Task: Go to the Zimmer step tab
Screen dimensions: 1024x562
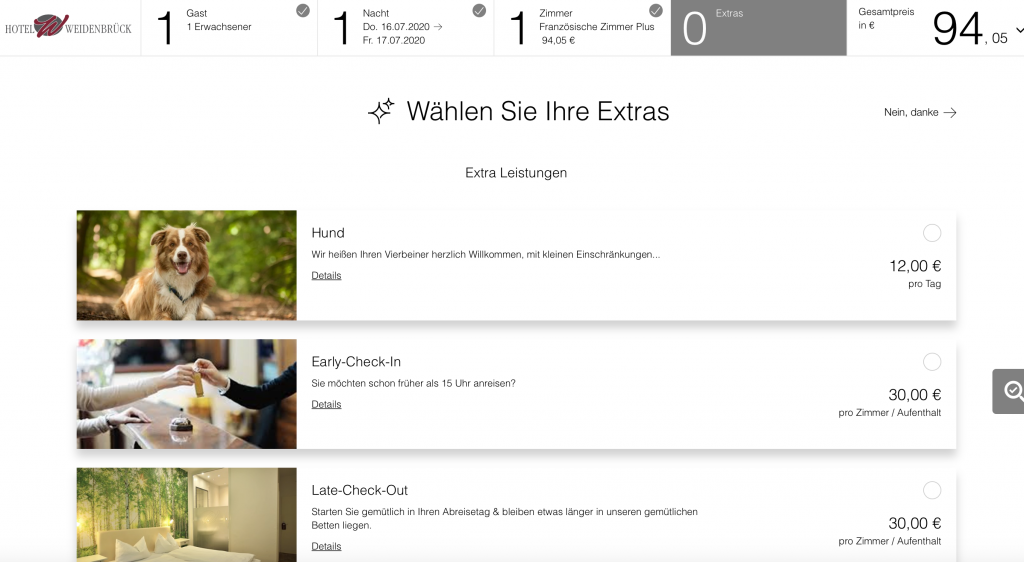Action: [583, 27]
